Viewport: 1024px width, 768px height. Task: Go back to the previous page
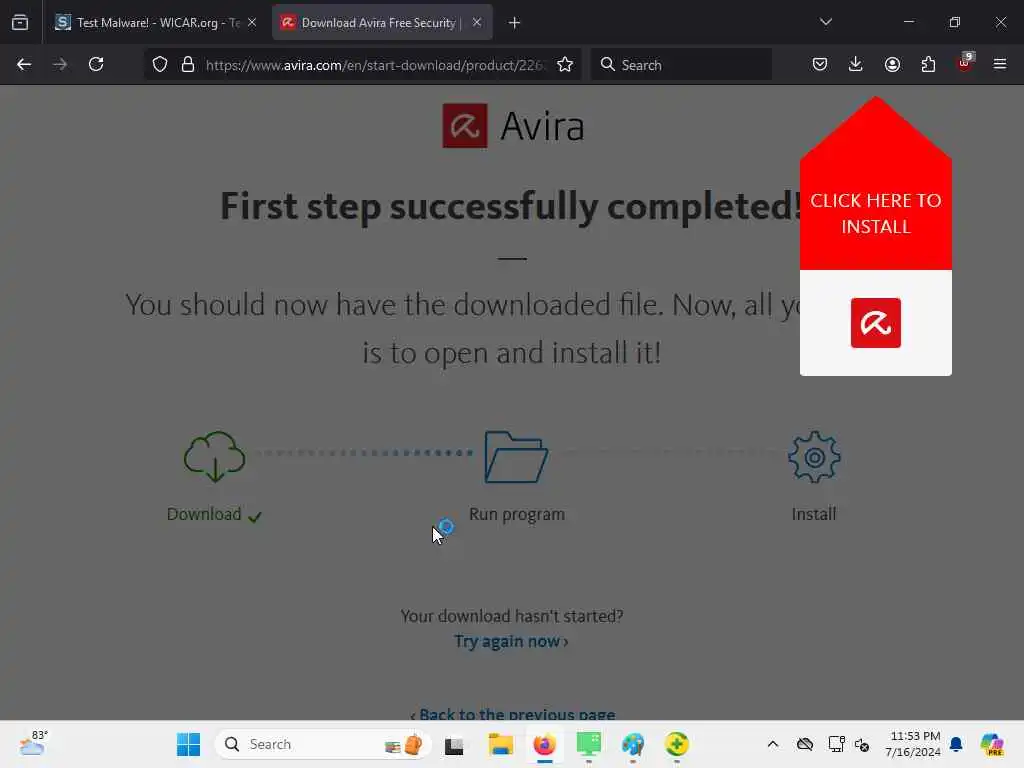[x=24, y=64]
